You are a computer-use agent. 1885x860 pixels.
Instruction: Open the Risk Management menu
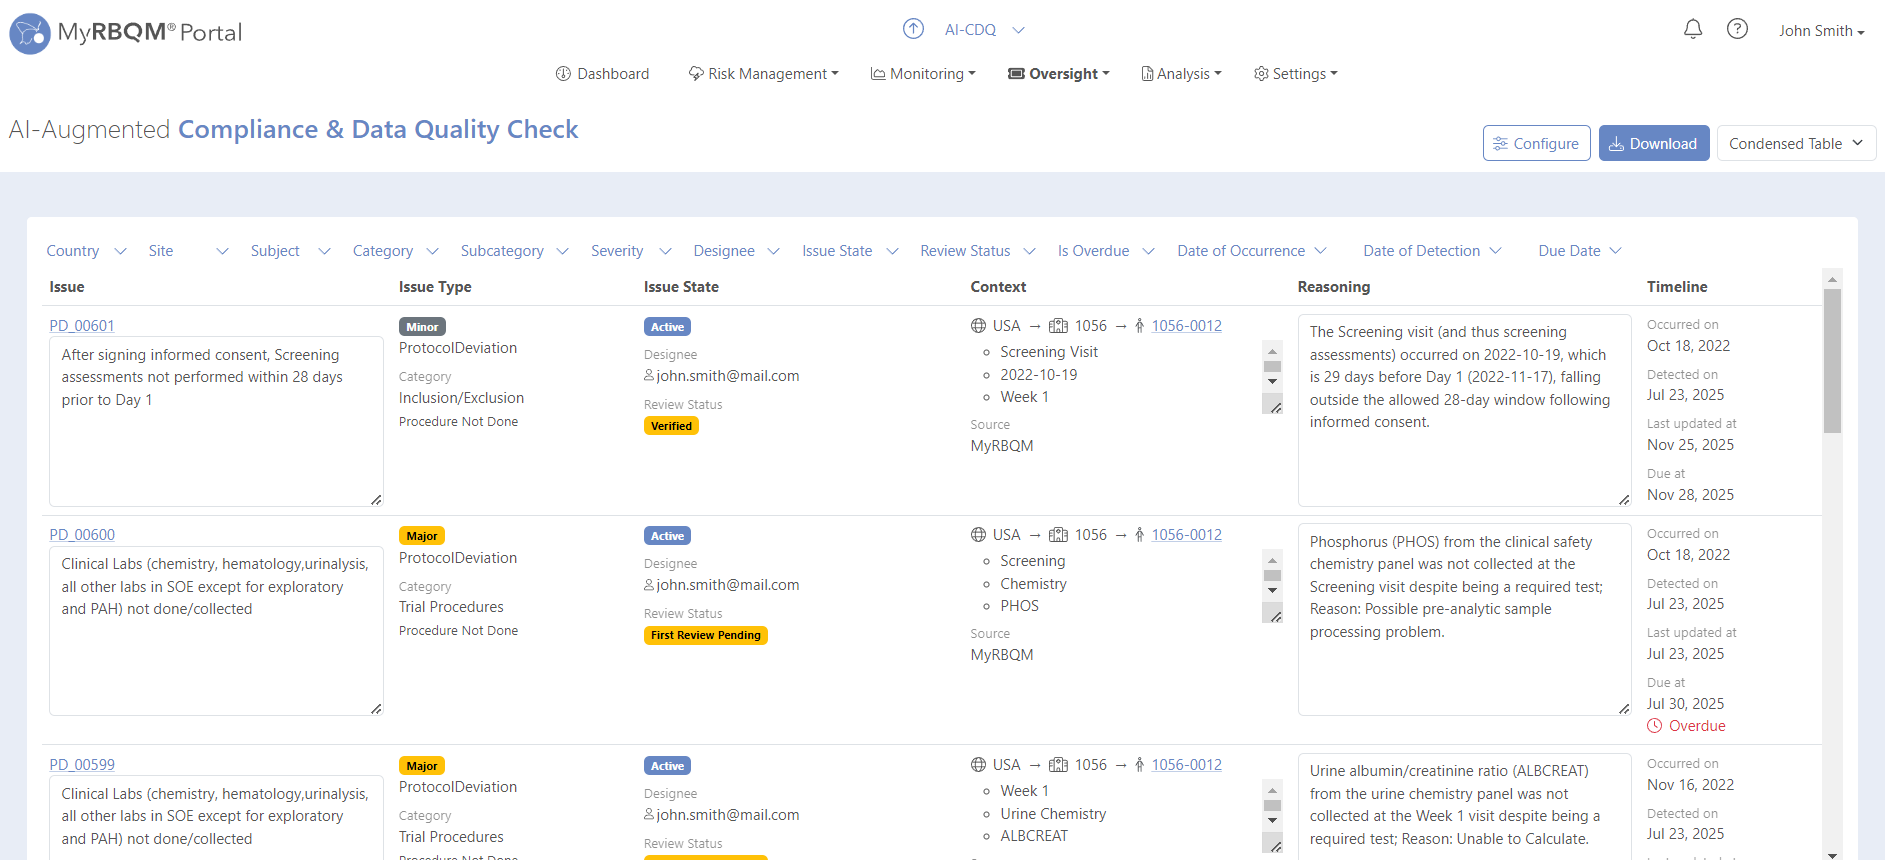pyautogui.click(x=763, y=74)
